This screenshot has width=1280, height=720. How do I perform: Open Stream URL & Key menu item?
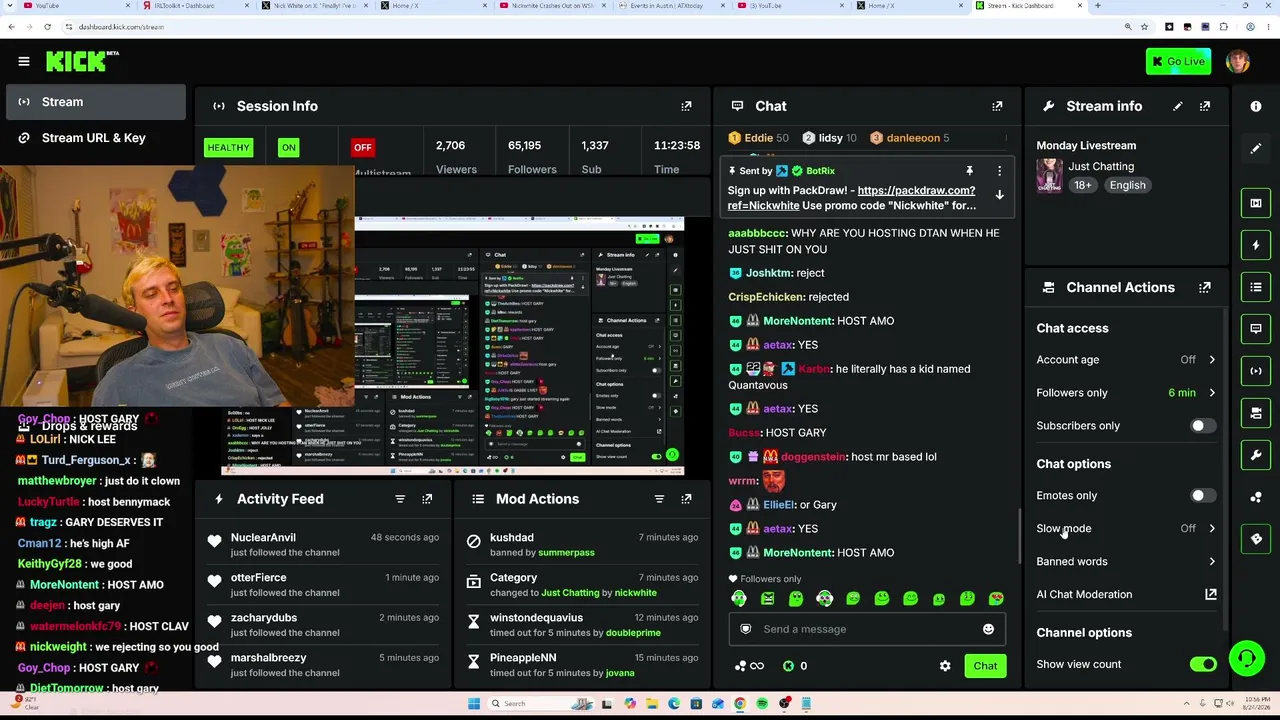pyautogui.click(x=96, y=138)
